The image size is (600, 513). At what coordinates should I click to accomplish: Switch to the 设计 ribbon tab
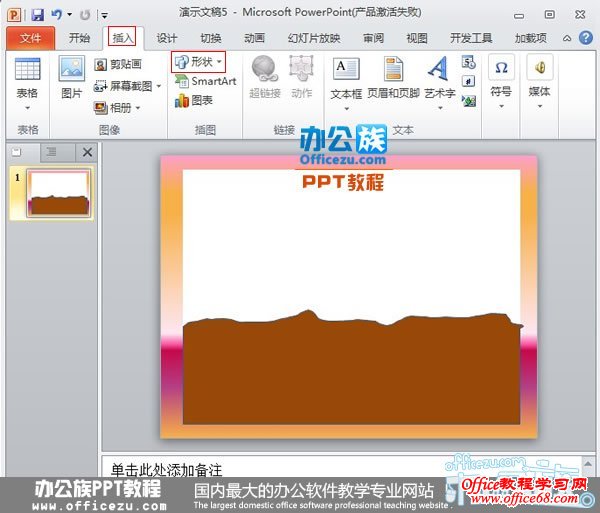pos(167,38)
